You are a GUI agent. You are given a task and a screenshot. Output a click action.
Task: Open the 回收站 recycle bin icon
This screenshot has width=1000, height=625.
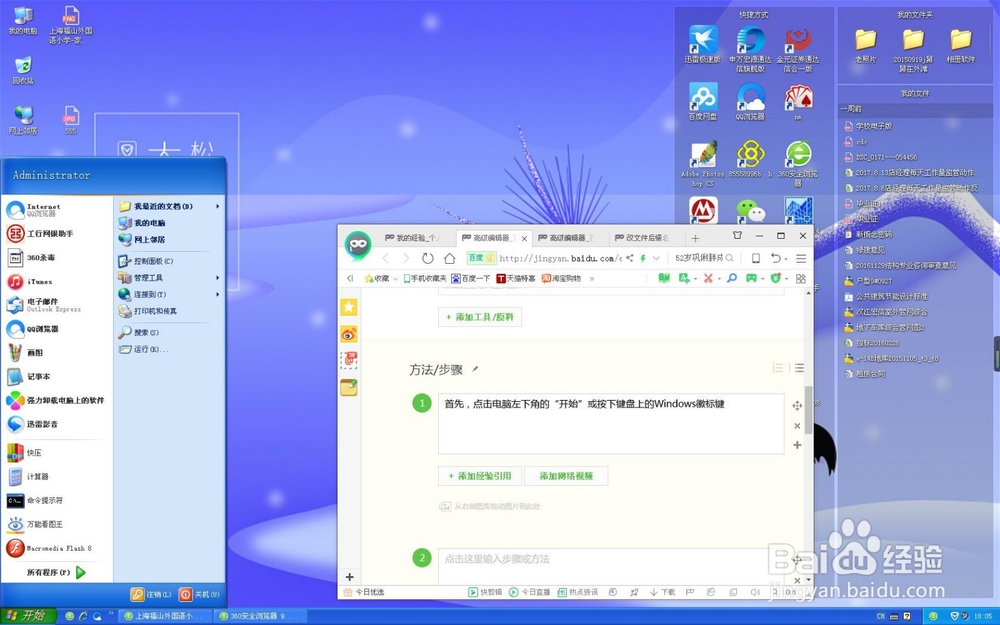[x=23, y=70]
